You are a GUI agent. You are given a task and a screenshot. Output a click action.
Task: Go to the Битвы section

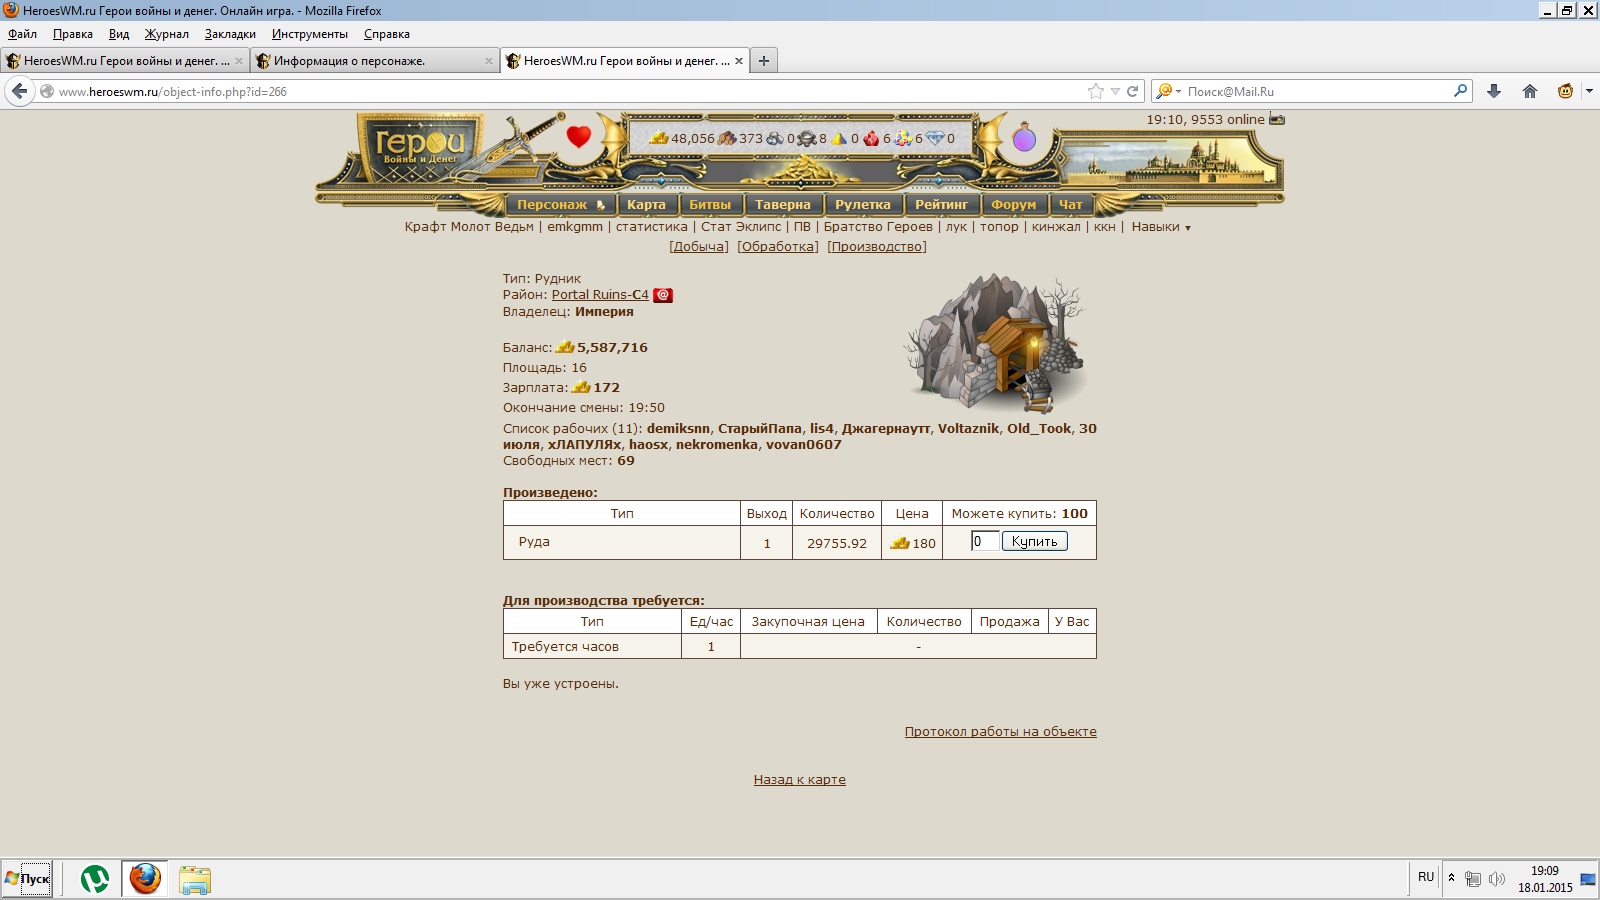(710, 205)
